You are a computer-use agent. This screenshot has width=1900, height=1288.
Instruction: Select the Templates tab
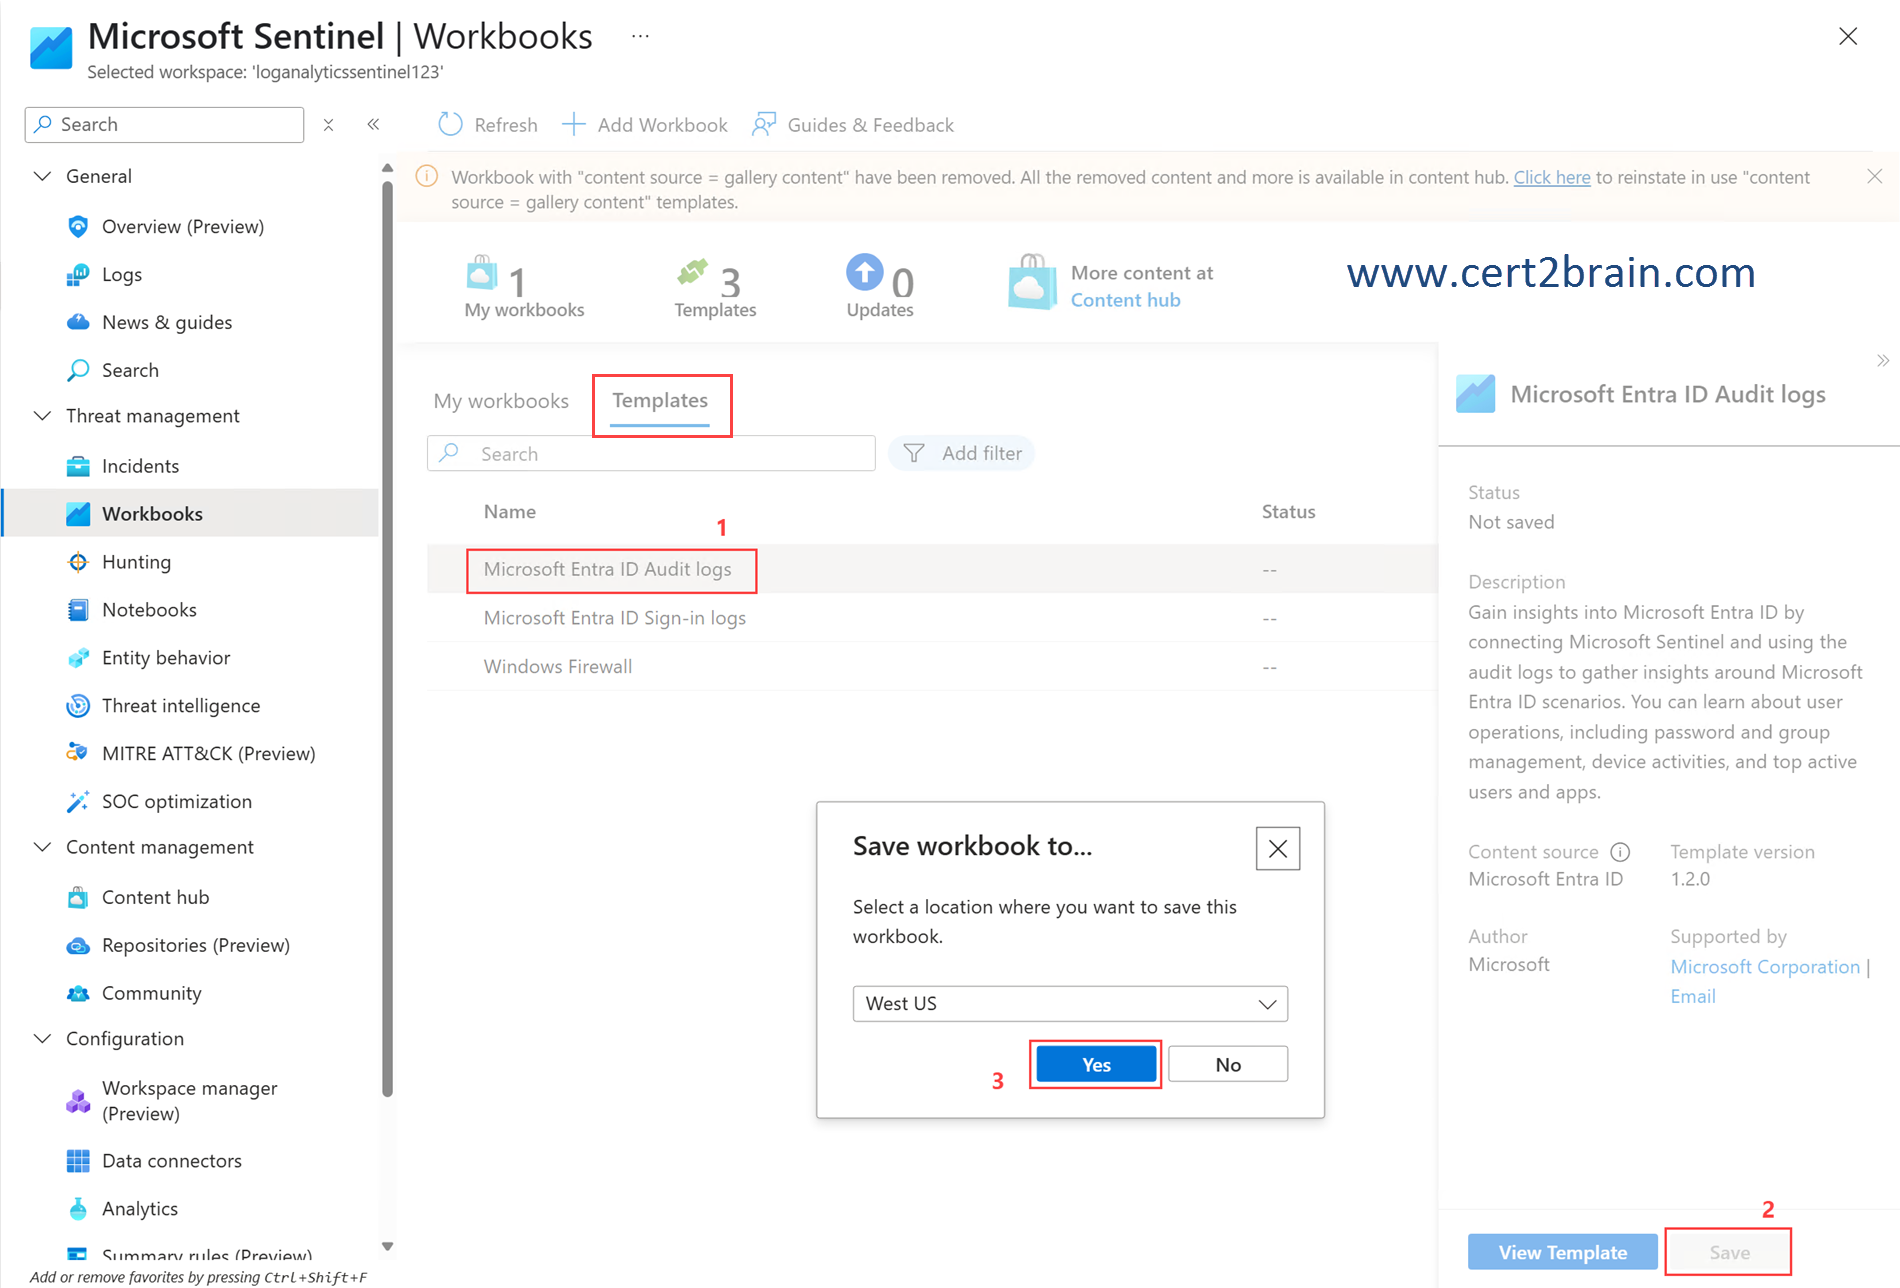(660, 401)
